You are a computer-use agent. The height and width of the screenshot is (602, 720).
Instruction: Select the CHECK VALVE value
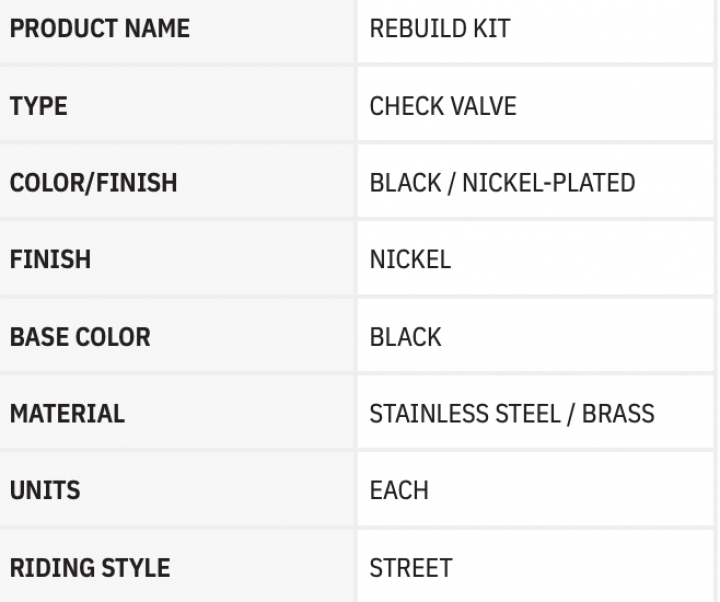tap(443, 106)
